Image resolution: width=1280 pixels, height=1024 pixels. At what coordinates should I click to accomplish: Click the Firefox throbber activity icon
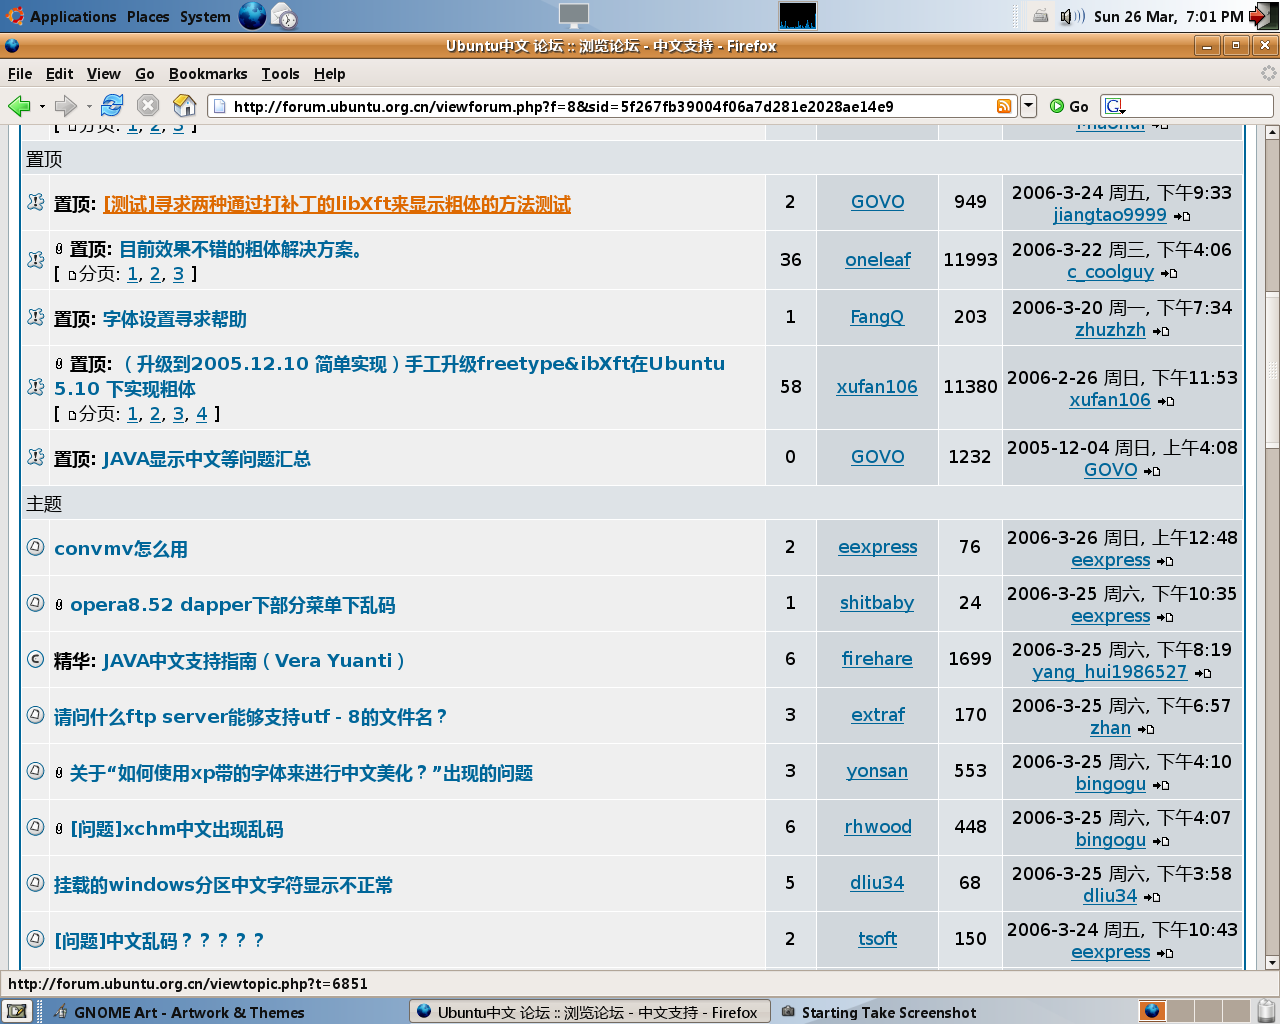(x=1268, y=73)
